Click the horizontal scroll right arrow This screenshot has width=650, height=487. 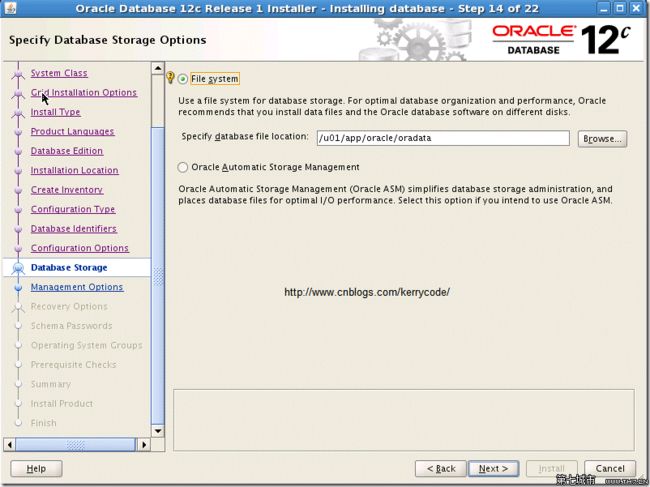[144, 445]
